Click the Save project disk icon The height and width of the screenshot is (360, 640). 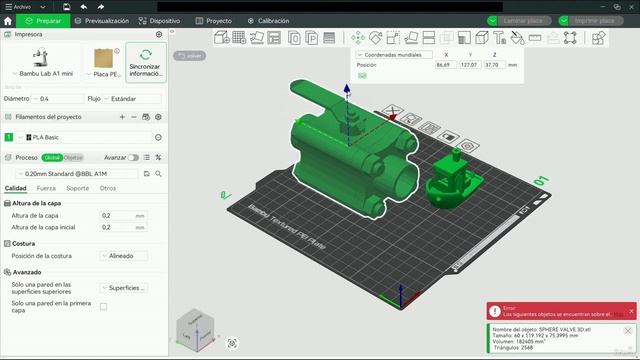(67, 7)
